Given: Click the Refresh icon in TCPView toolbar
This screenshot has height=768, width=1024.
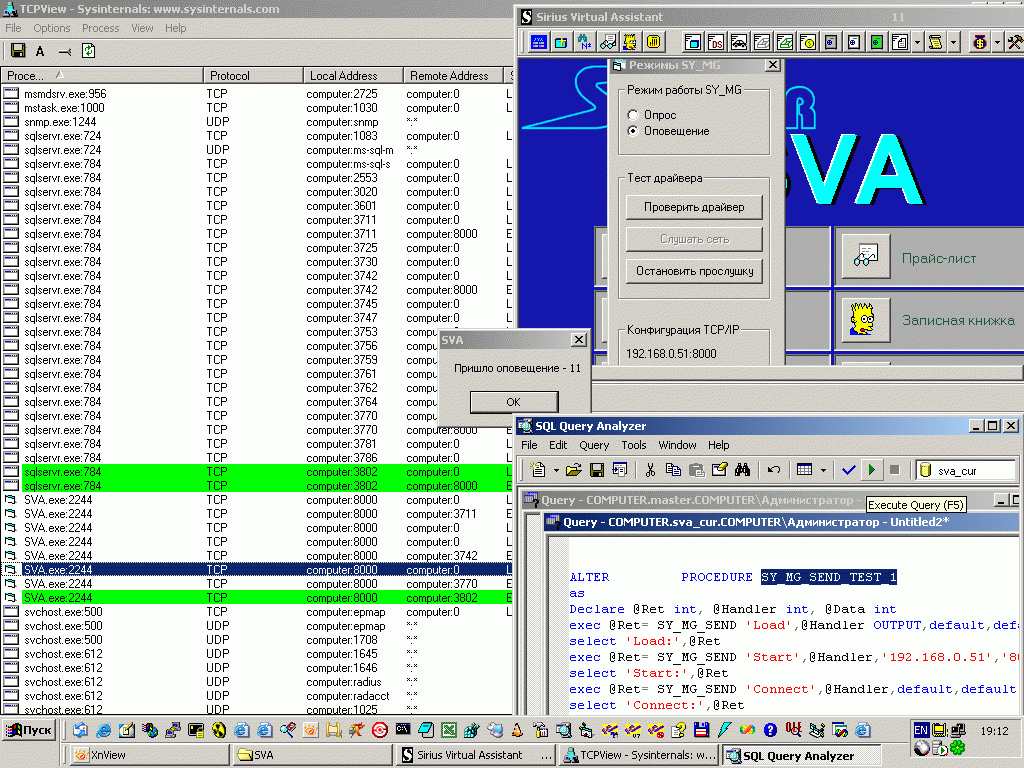Looking at the screenshot, I should [x=88, y=51].
